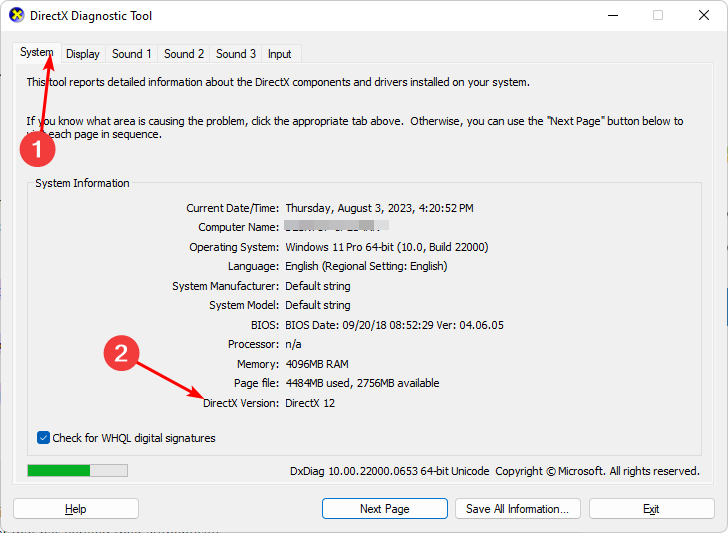Click 'Windows 11 Pro 64-bit' operating system value

[387, 247]
